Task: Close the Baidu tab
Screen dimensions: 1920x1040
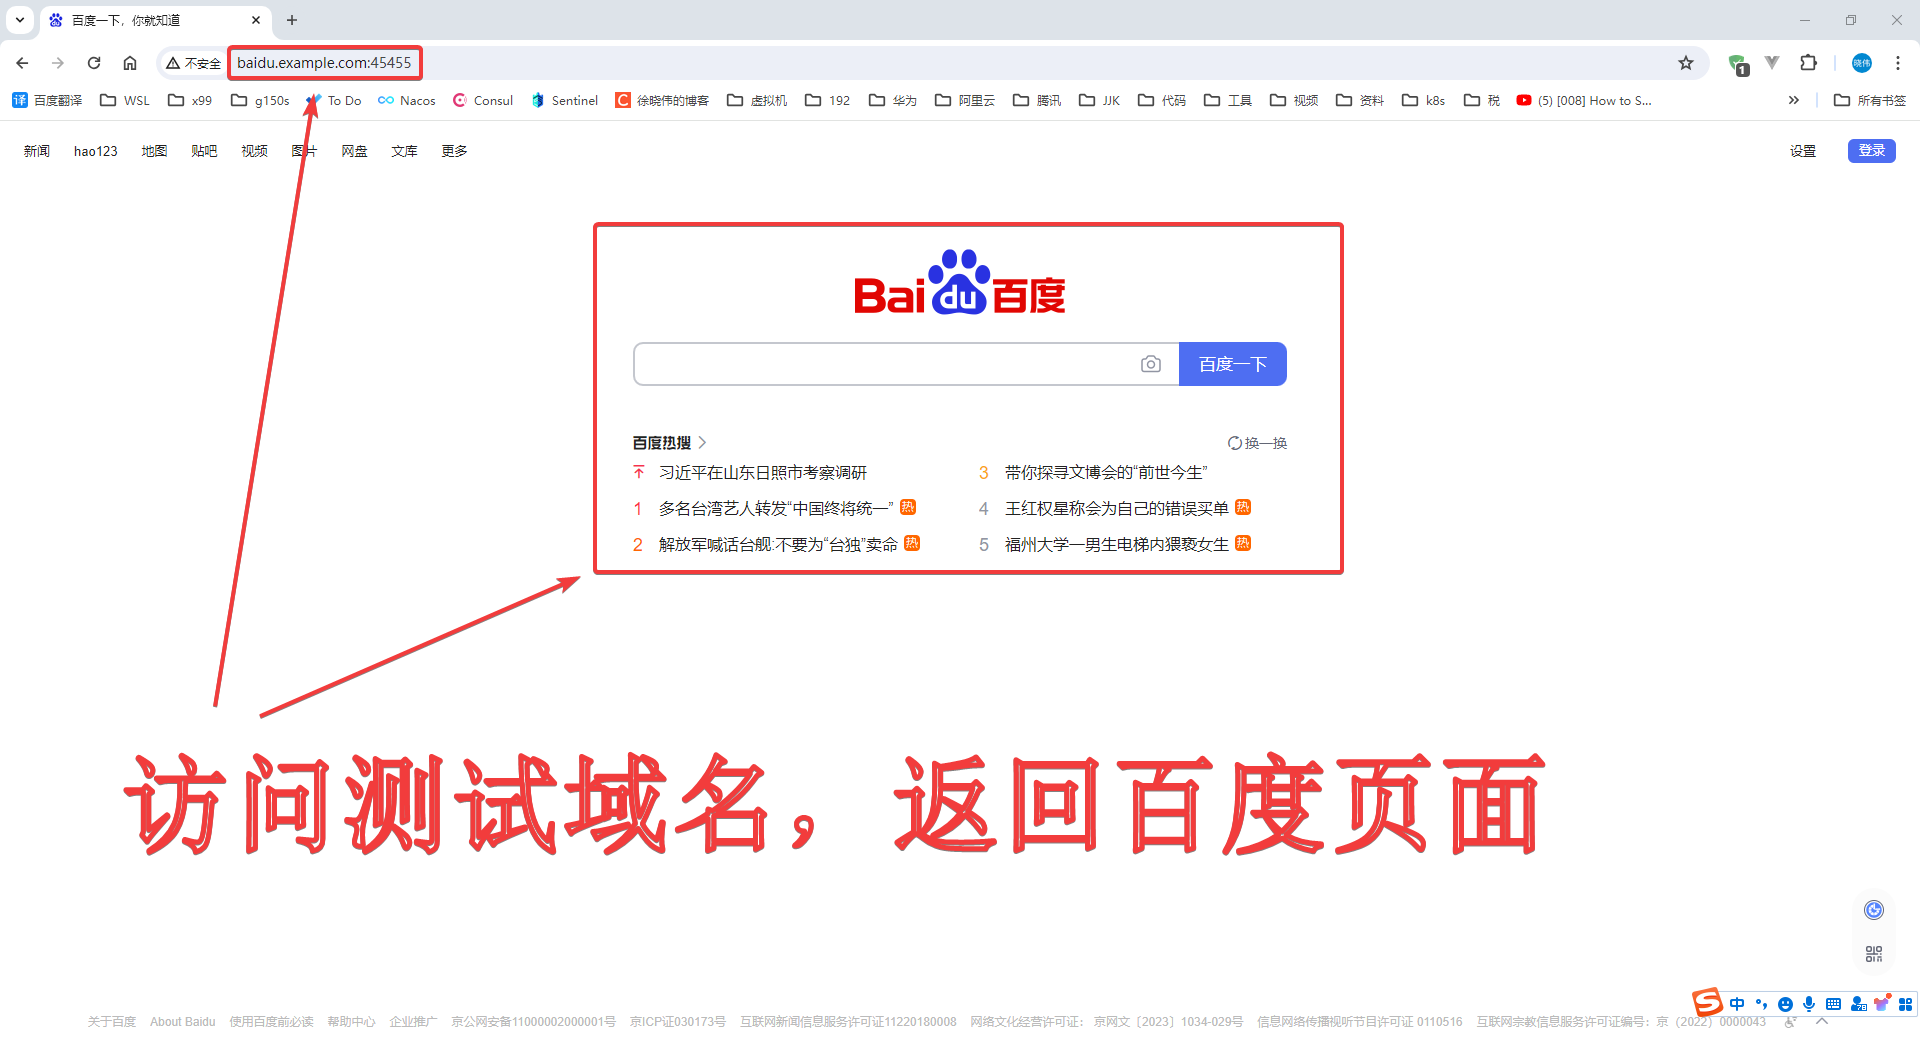Action: tap(256, 20)
